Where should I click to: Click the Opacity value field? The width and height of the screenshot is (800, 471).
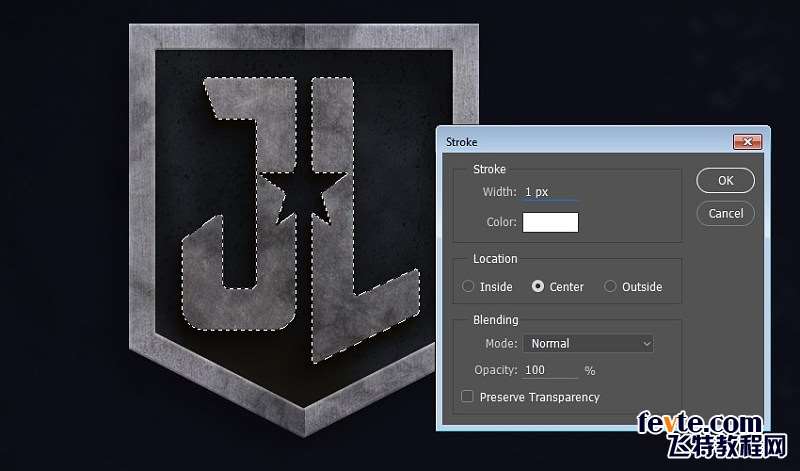(x=550, y=370)
